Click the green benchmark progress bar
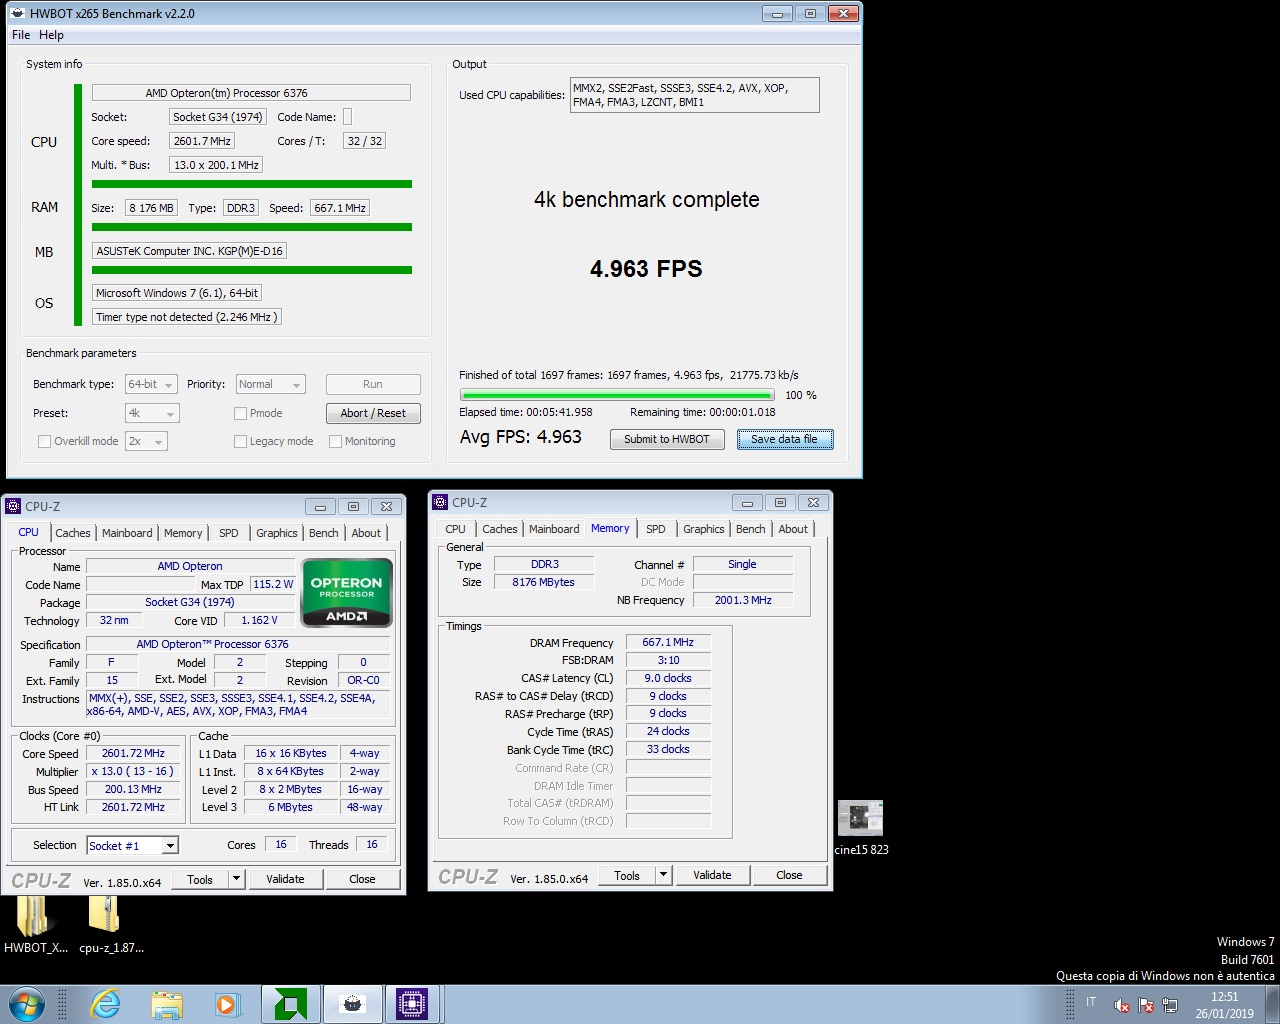This screenshot has height=1024, width=1280. tap(617, 395)
